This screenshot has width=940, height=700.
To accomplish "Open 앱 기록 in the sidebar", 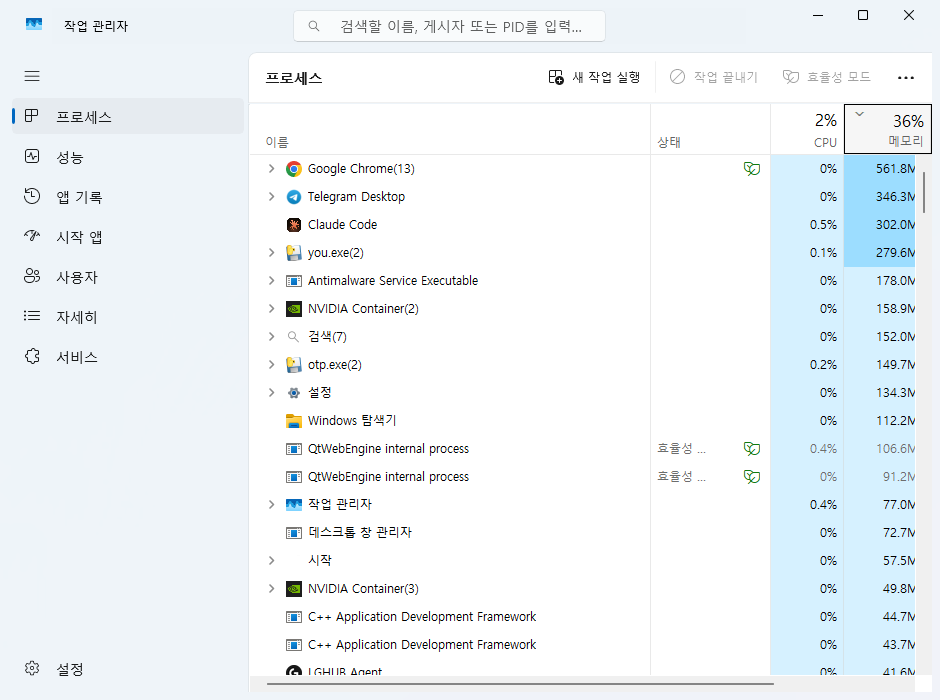I will (128, 197).
